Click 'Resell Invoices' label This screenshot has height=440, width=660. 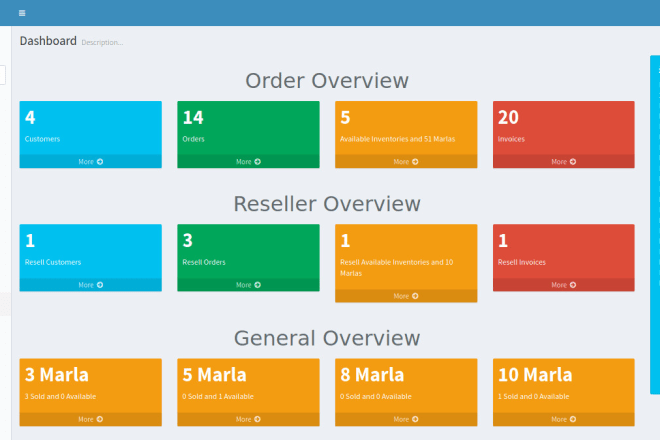(522, 262)
